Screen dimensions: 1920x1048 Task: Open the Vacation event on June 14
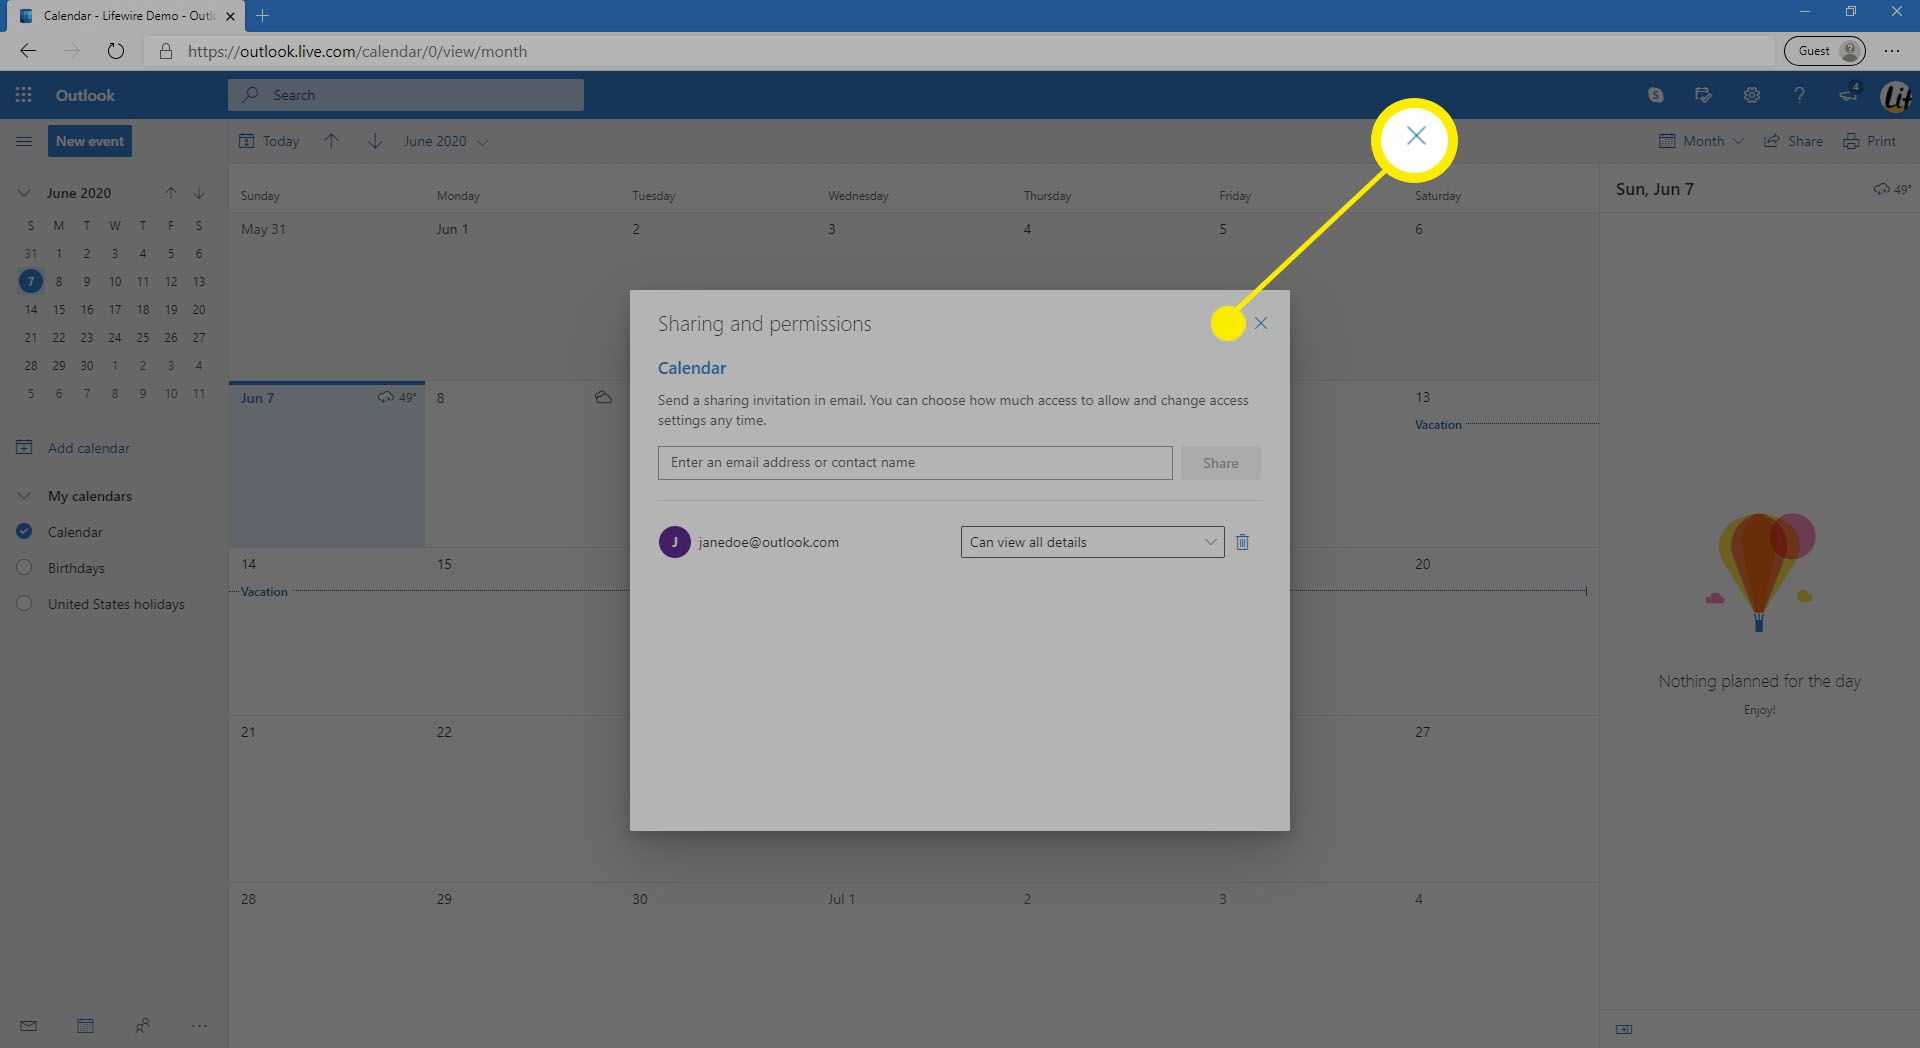(x=264, y=592)
